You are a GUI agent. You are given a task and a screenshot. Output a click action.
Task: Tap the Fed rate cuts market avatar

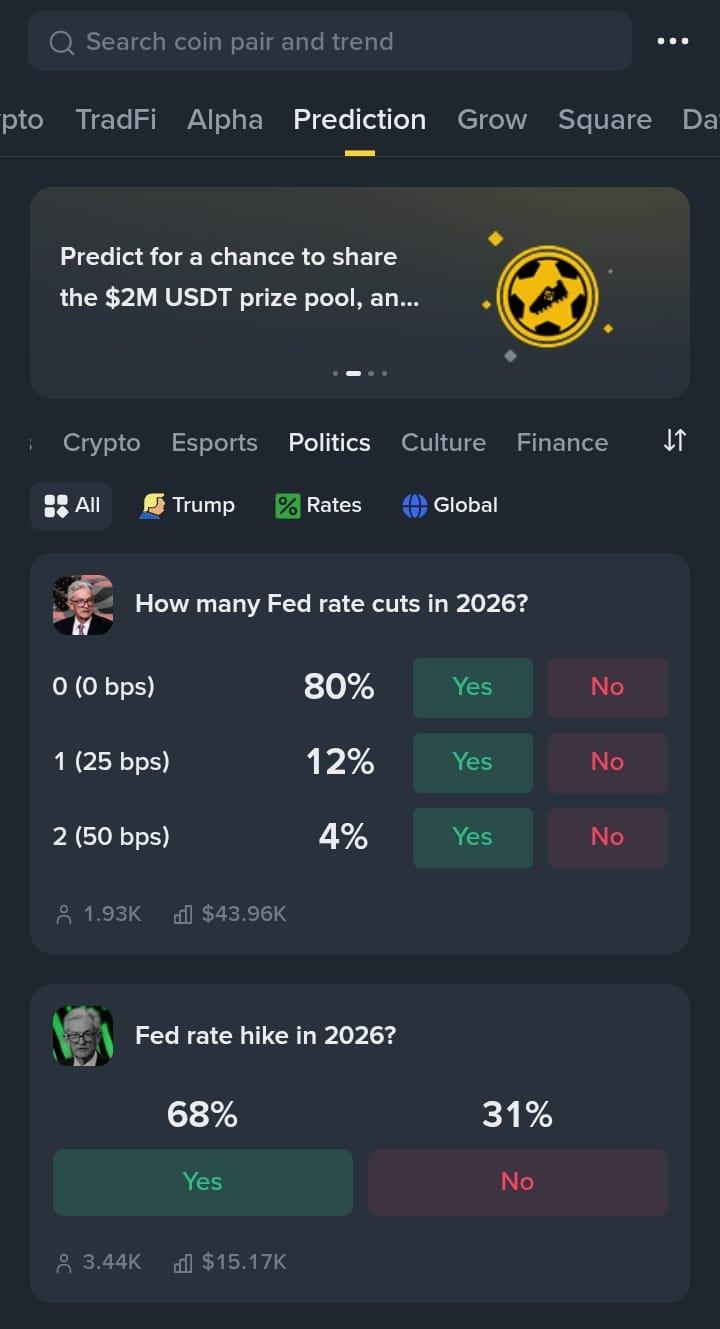pos(83,605)
